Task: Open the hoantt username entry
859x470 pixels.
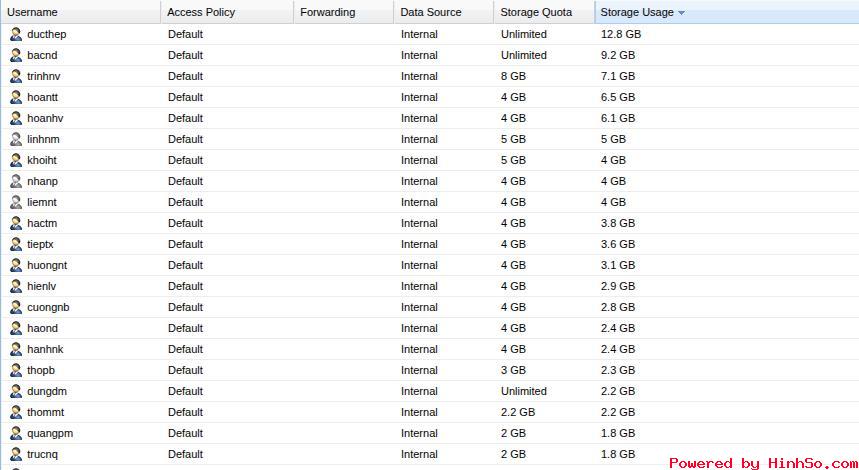Action: [x=43, y=97]
